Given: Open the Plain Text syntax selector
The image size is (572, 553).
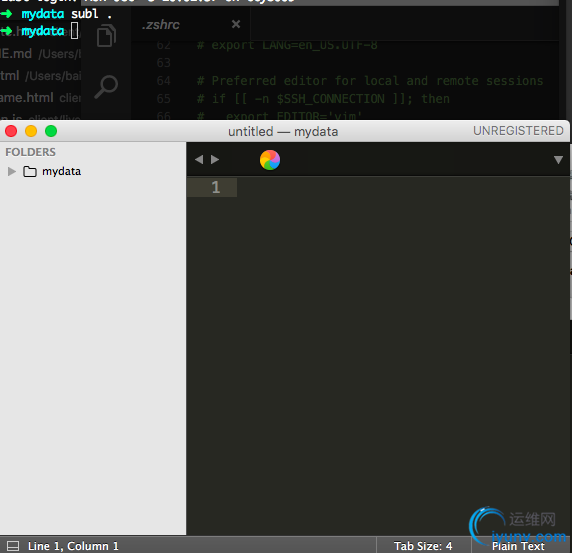Looking at the screenshot, I should tap(518, 546).
